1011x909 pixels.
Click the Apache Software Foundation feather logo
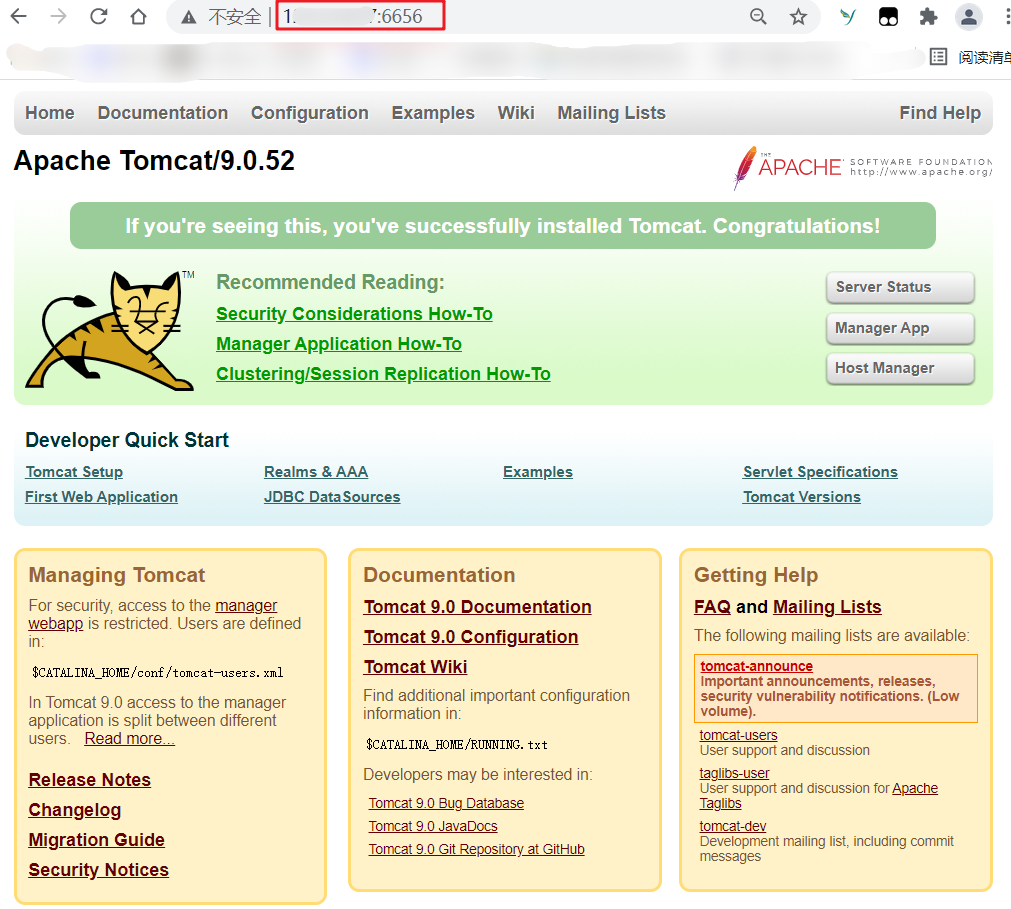[x=862, y=168]
